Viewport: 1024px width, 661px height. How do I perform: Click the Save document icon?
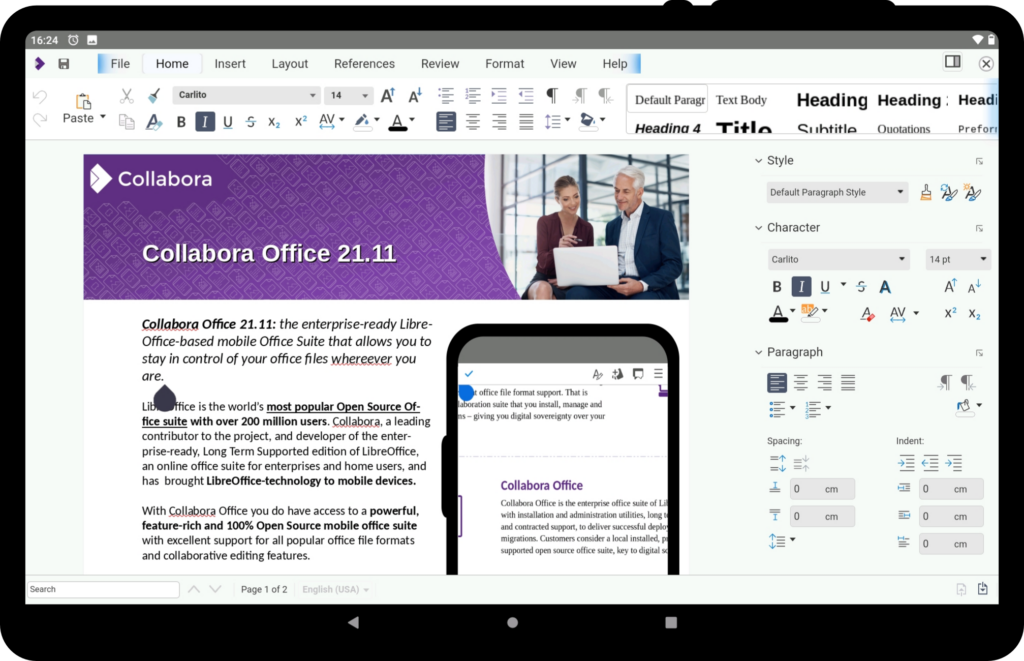(x=64, y=64)
